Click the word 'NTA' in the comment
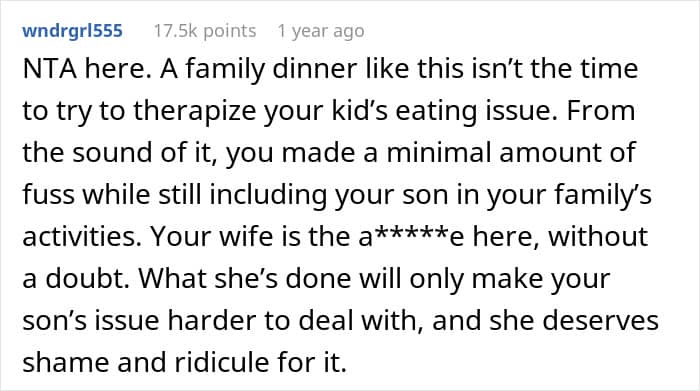Image resolution: width=700 pixels, height=391 pixels. point(50,69)
